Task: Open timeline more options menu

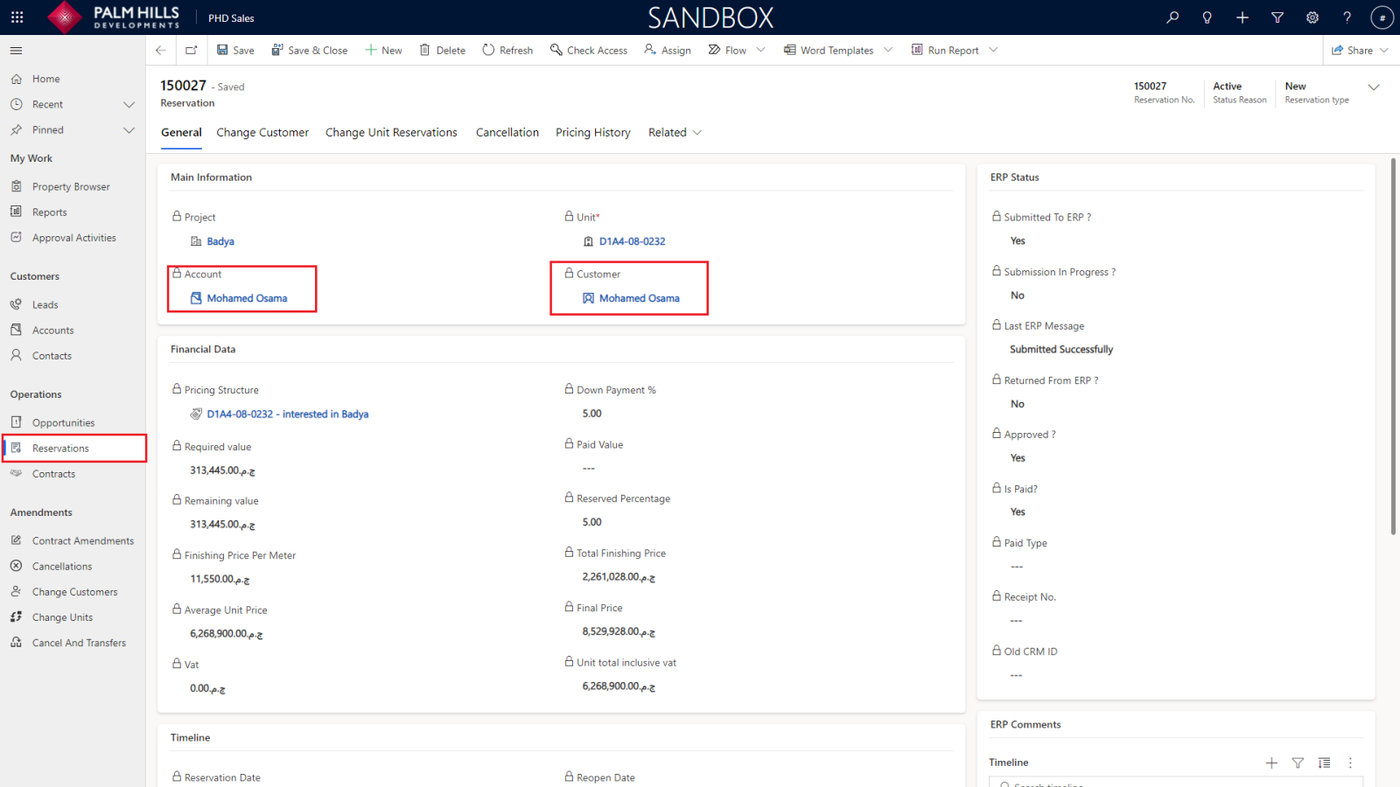Action: click(x=1350, y=763)
